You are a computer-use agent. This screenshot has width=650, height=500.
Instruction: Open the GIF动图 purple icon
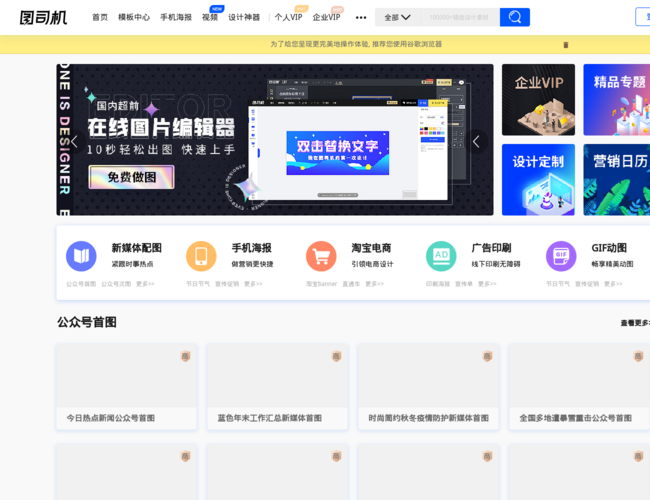point(561,256)
